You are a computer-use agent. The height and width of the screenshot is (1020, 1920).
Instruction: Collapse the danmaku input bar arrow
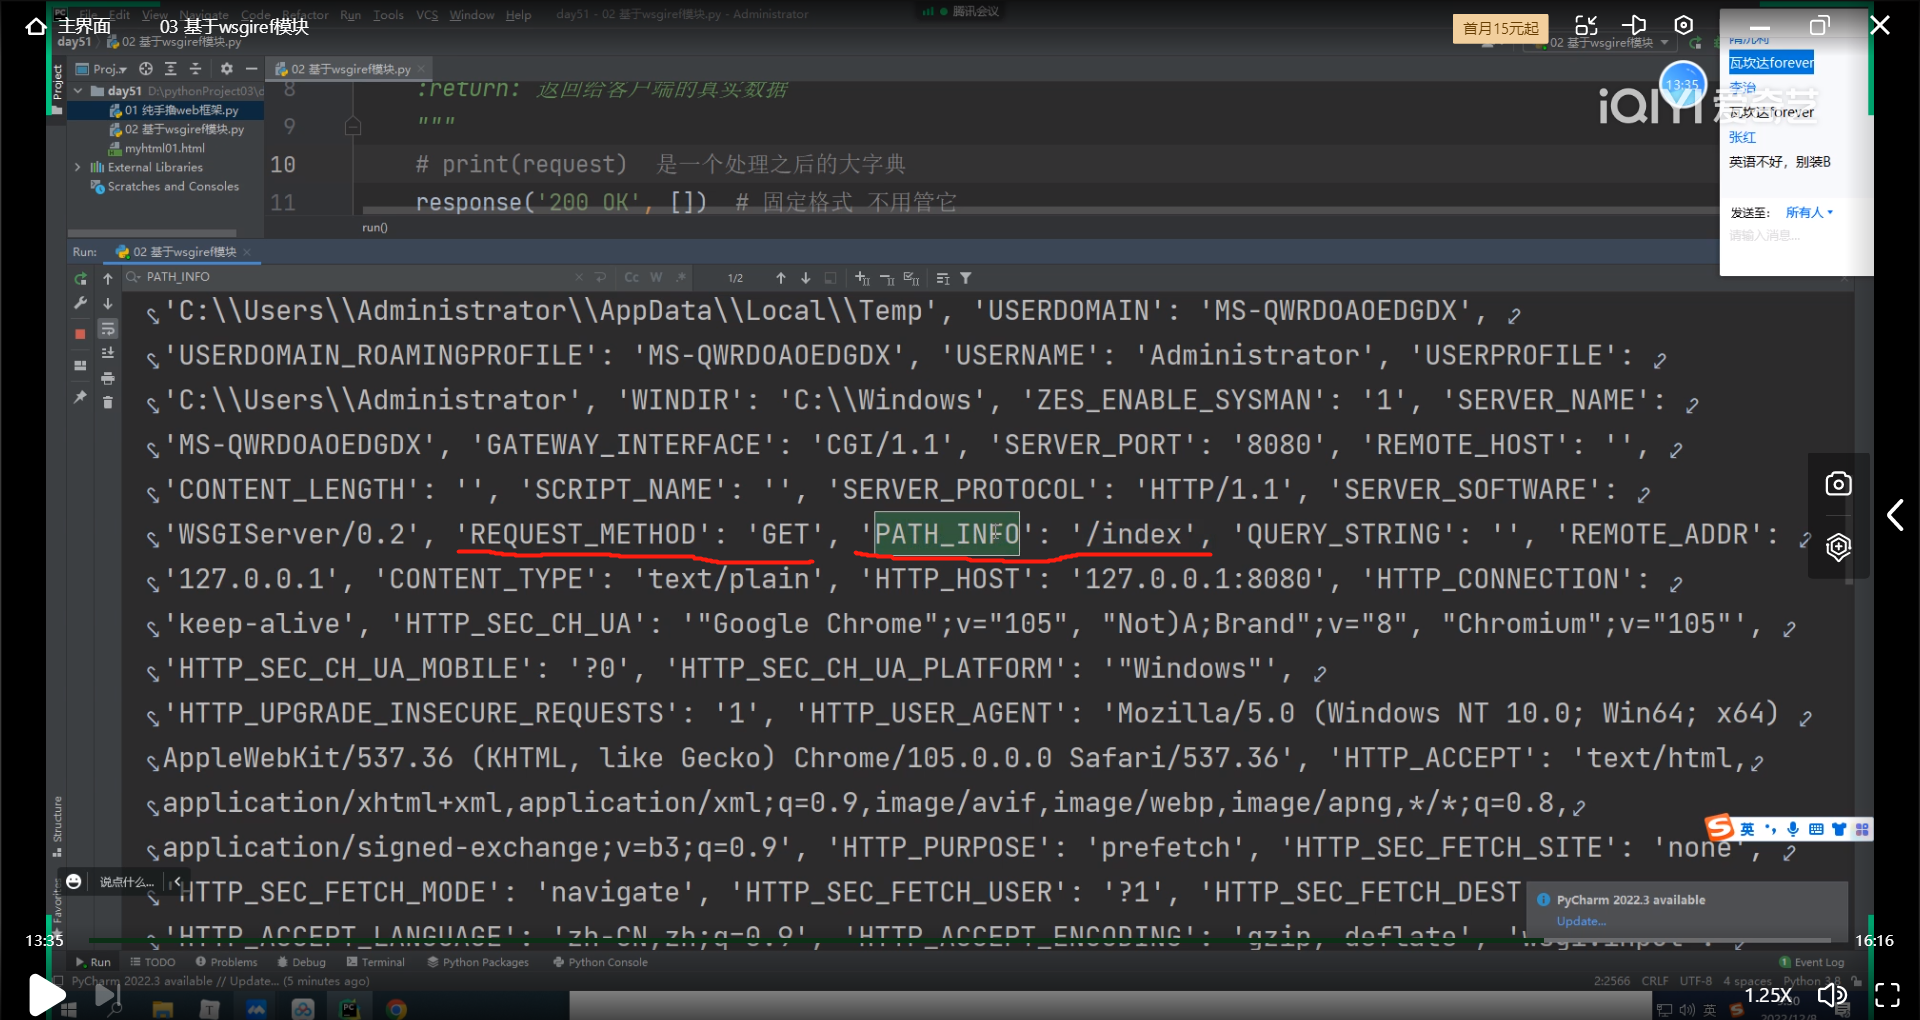tap(177, 882)
